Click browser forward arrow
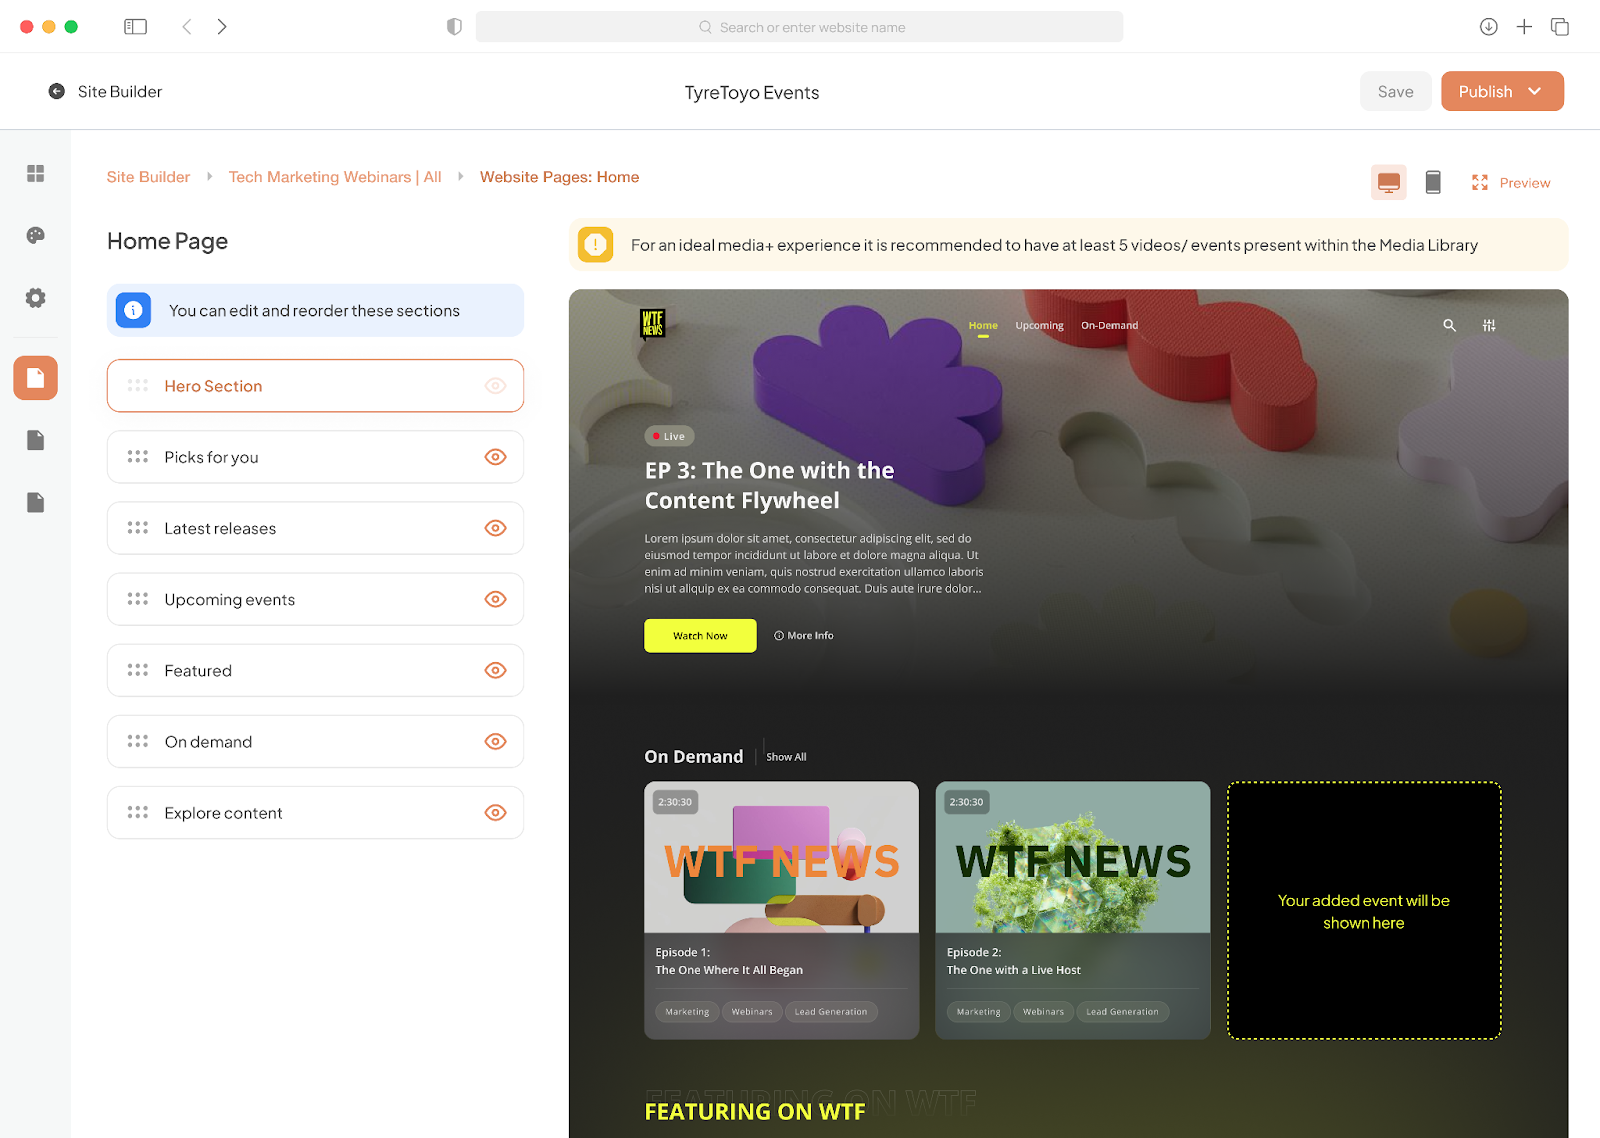 tap(222, 27)
